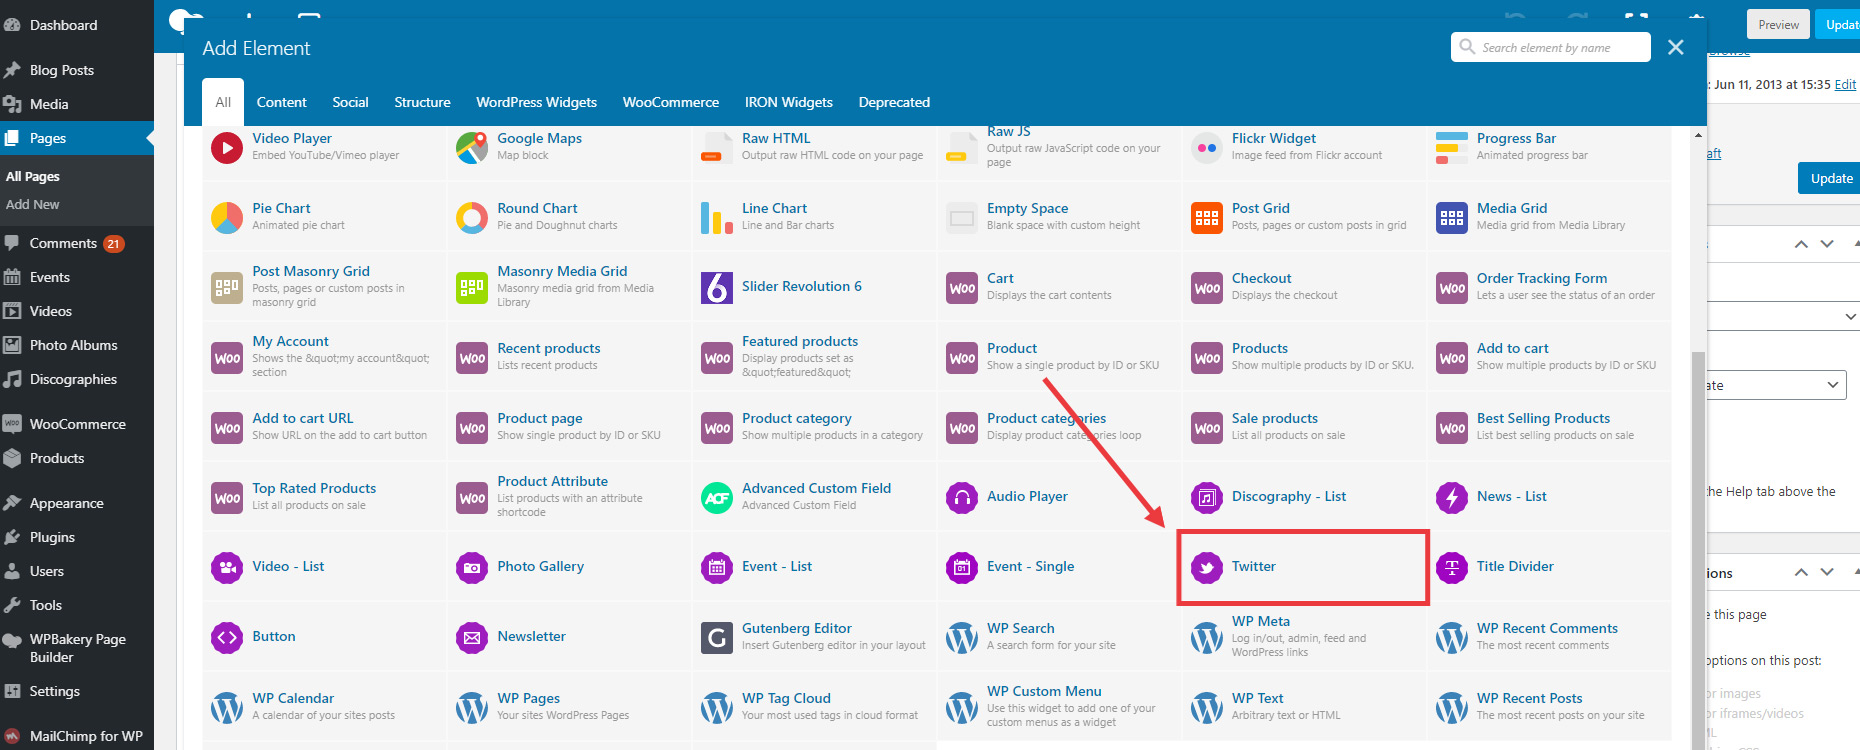Screen dimensions: 1860x750
Task: Open the Deprecated tab
Action: (894, 102)
